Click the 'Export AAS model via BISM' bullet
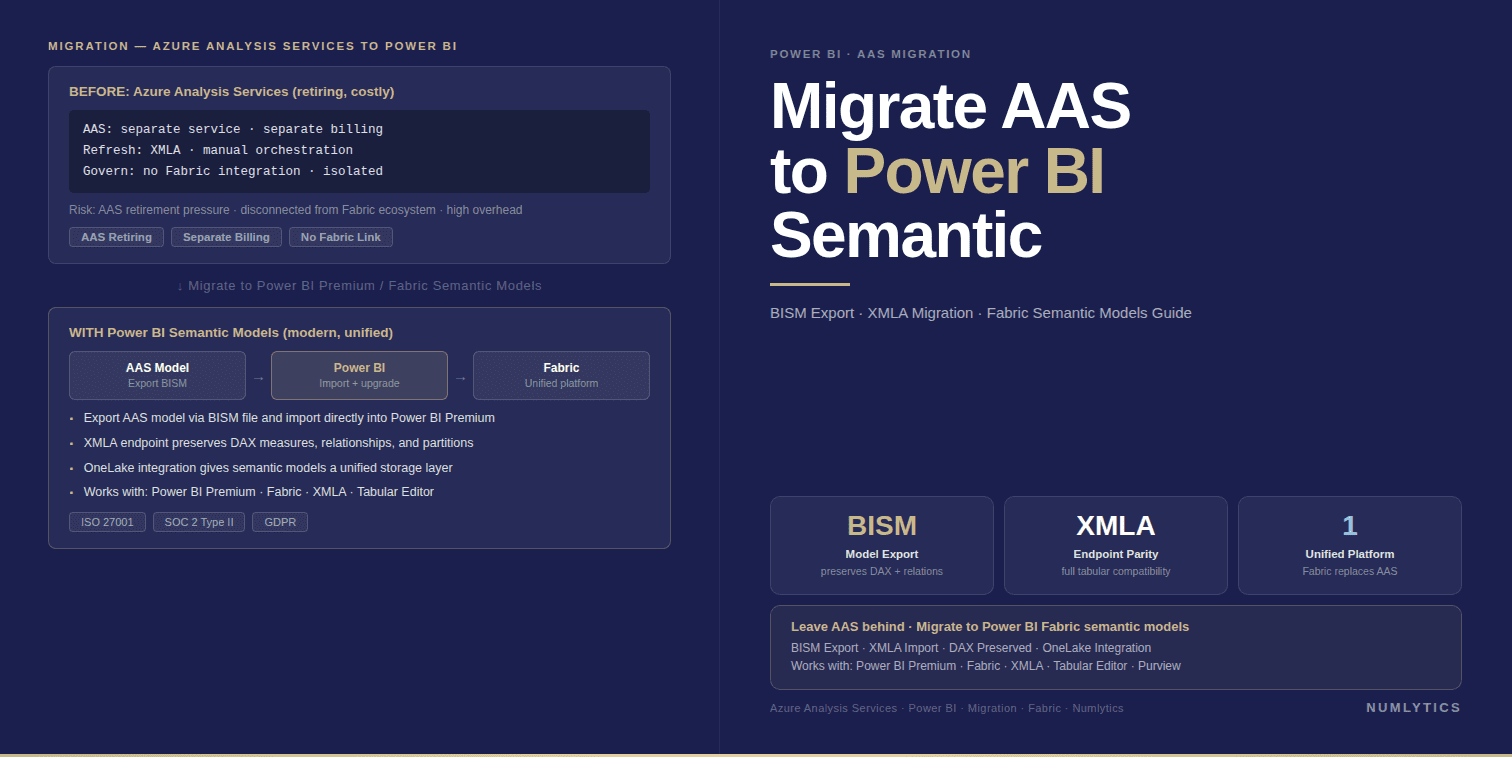1512x757 pixels. (289, 418)
